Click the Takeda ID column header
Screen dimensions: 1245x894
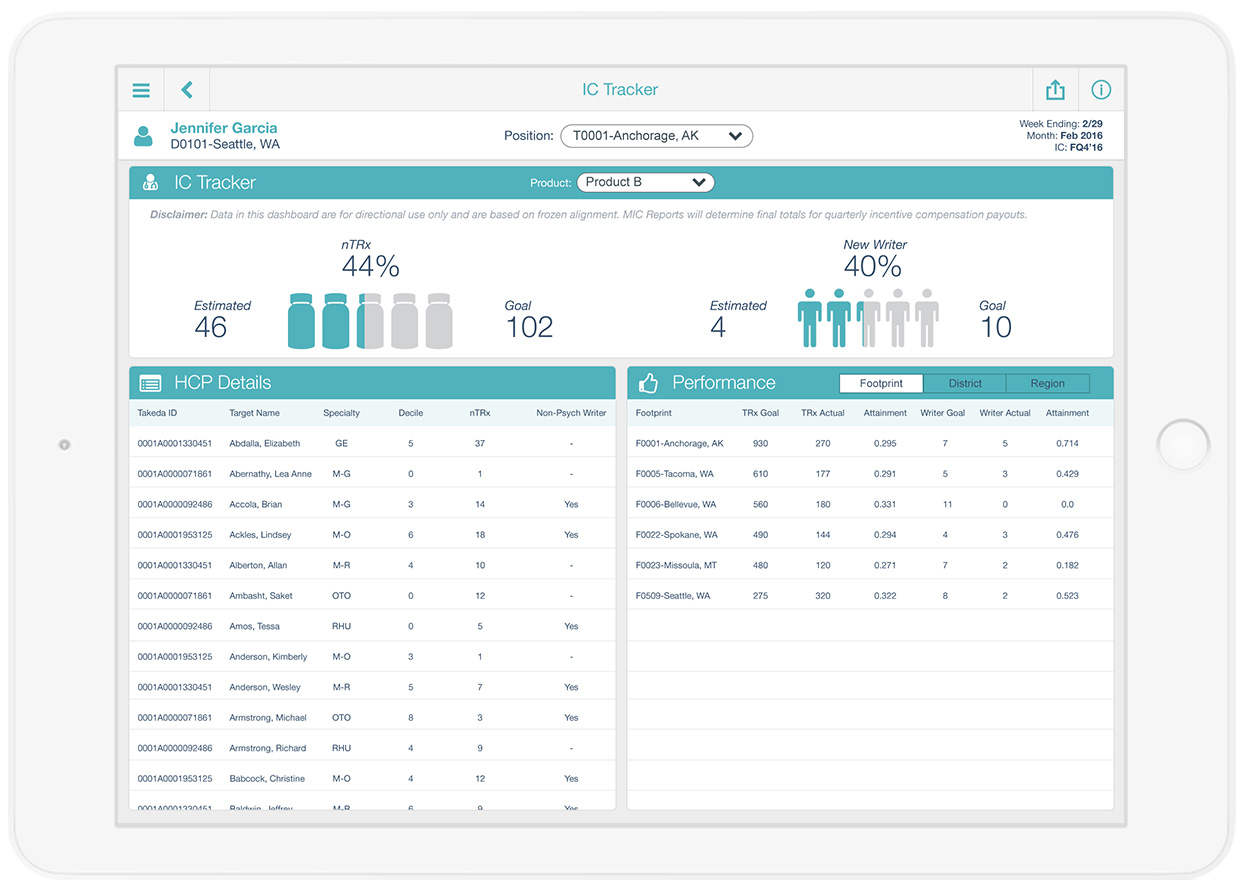tap(158, 413)
